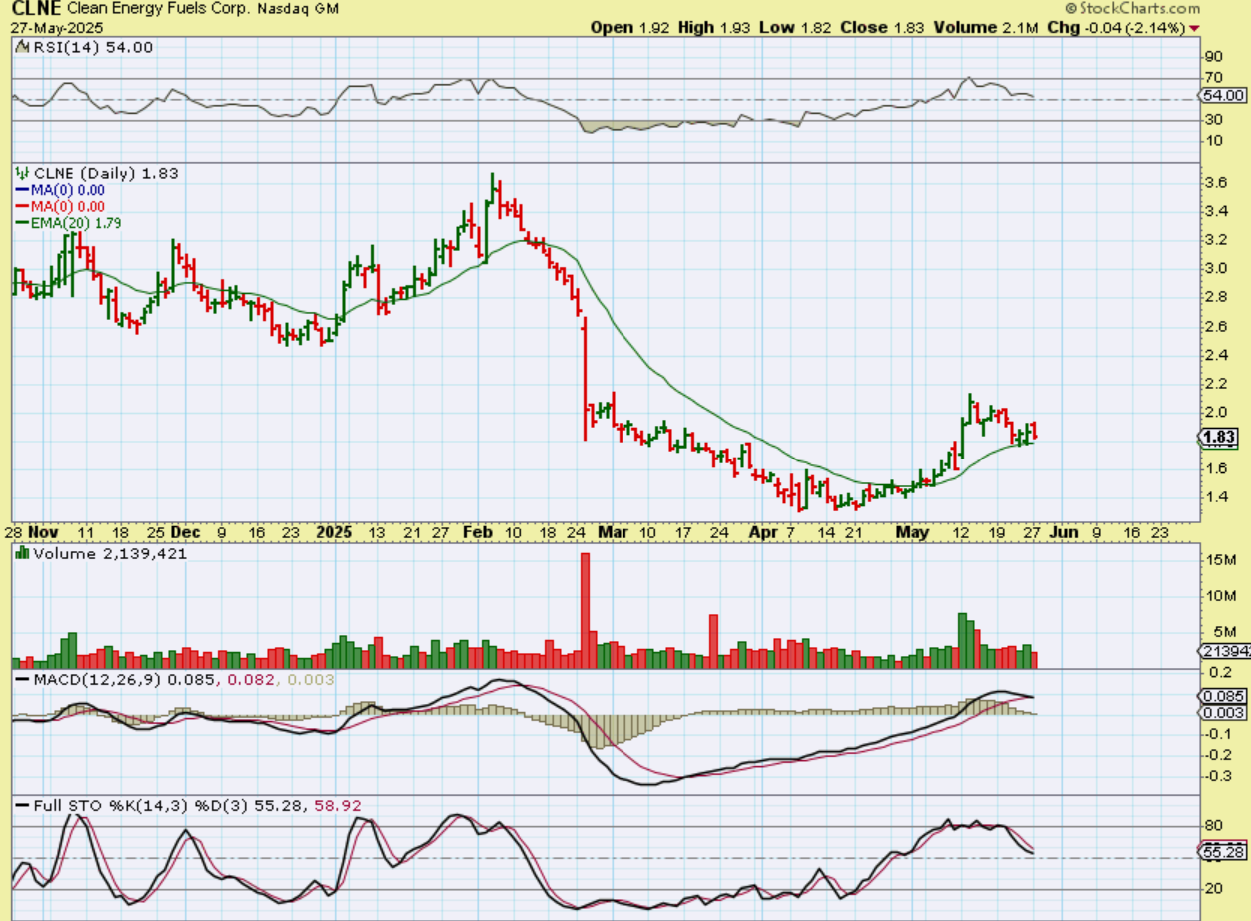Click the red MA(0) legend entry
Screen dimensions: 1251x921
tap(61, 206)
